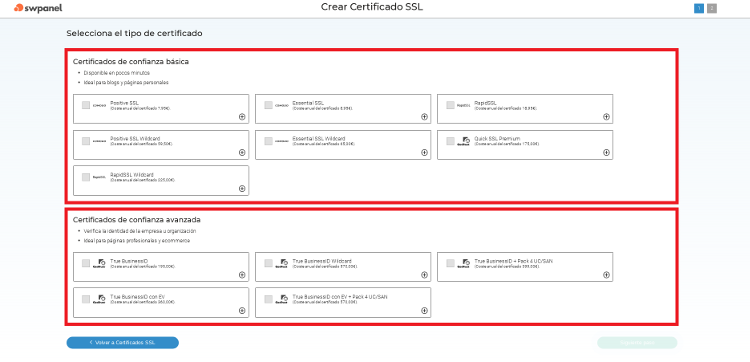Click GeoTrust logo on True BusinessID card
Viewport: 750px width, 362px height.
[x=99, y=263]
